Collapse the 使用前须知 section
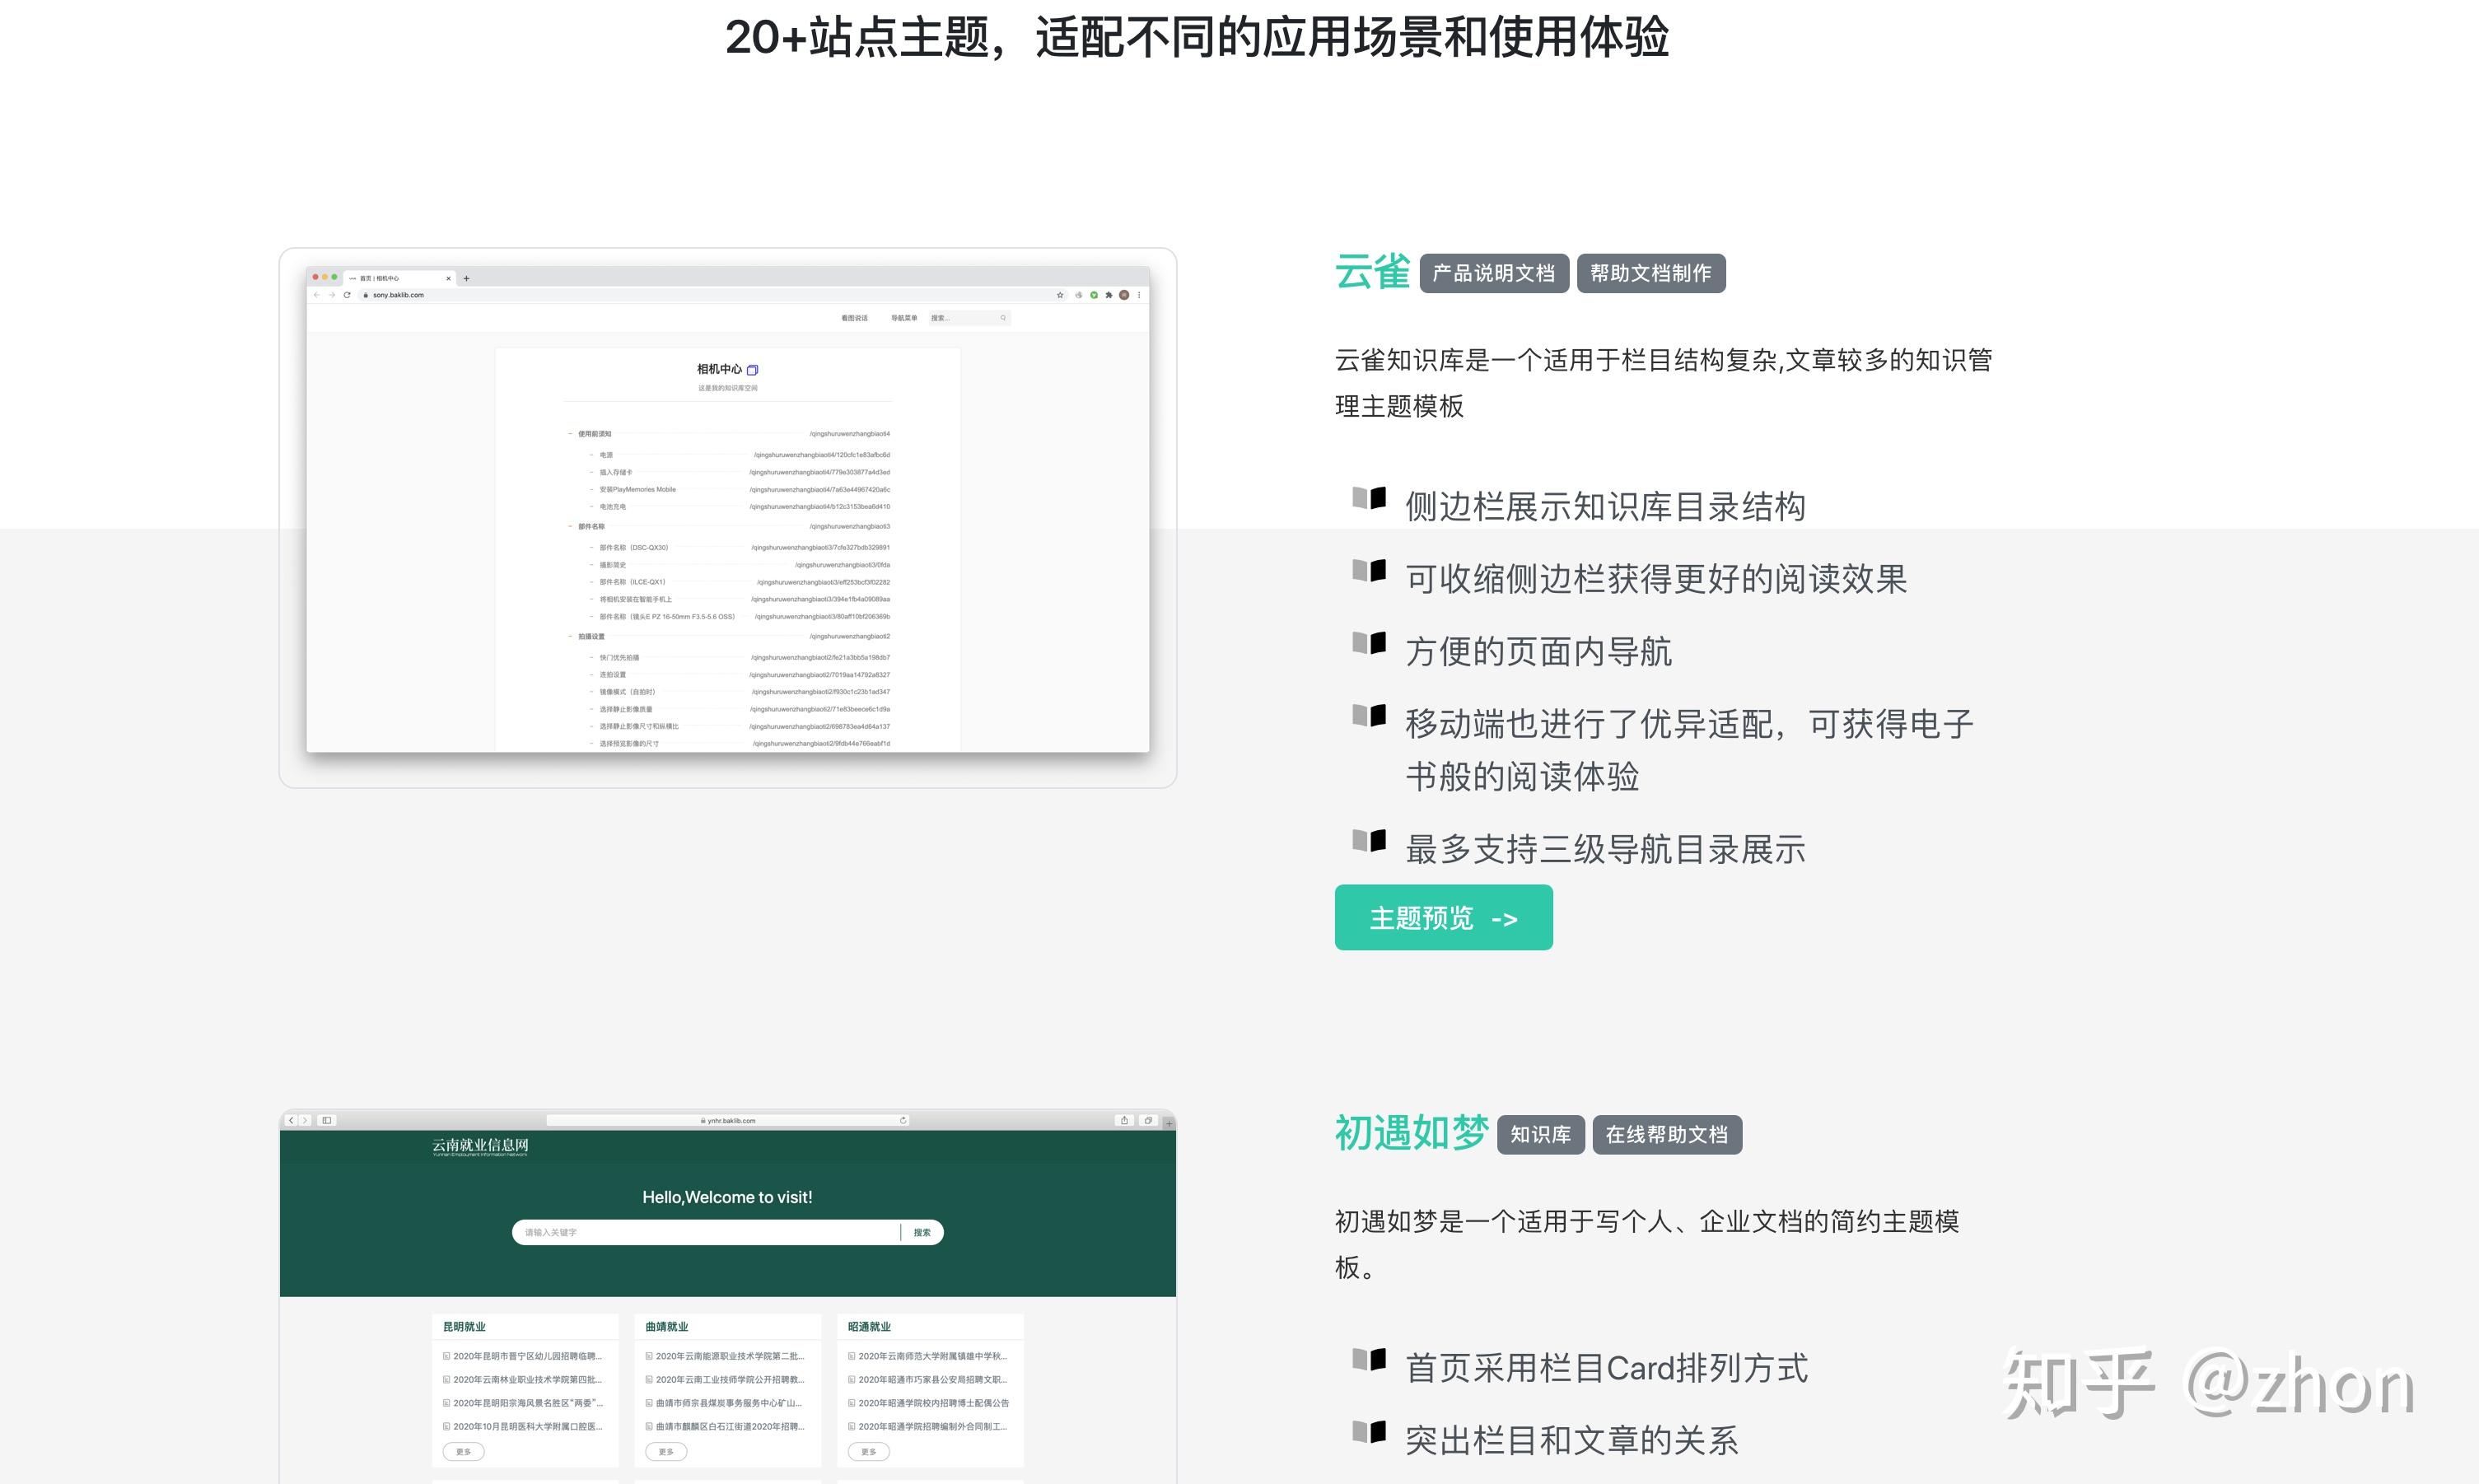 (x=570, y=433)
